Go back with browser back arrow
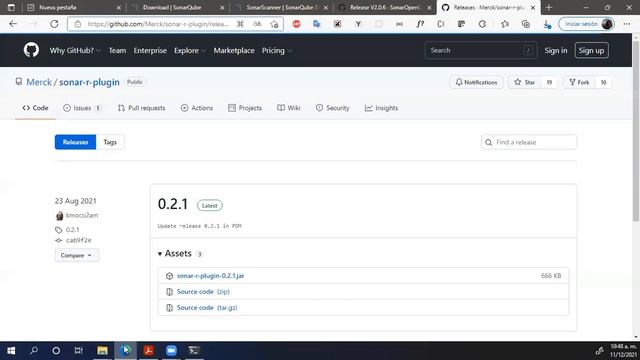The image size is (640, 360). pyautogui.click(x=13, y=24)
